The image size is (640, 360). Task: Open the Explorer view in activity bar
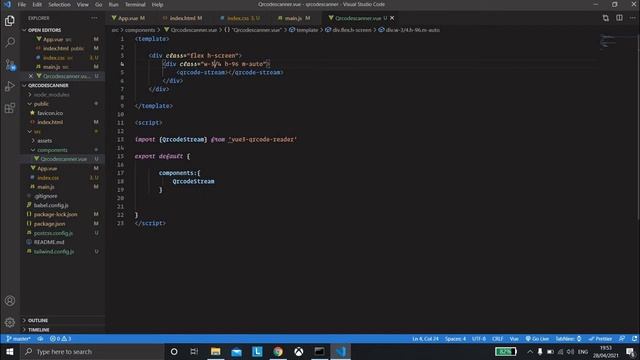coord(10,20)
